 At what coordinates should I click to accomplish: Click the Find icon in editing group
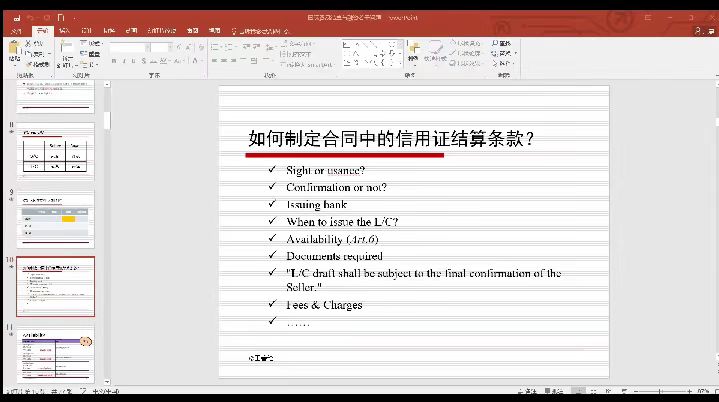[504, 44]
